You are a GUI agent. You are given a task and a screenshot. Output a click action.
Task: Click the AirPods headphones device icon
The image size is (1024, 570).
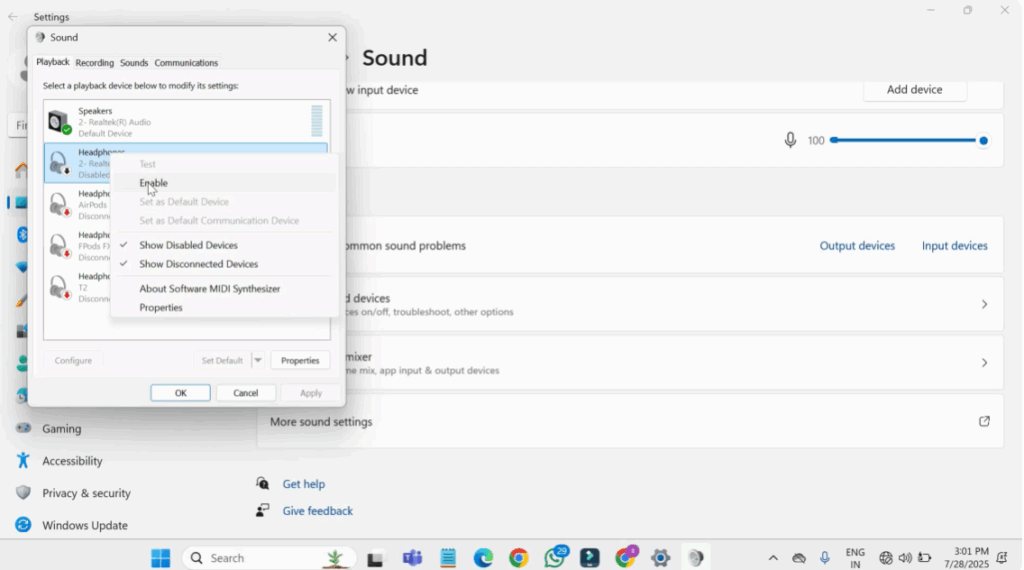point(59,205)
